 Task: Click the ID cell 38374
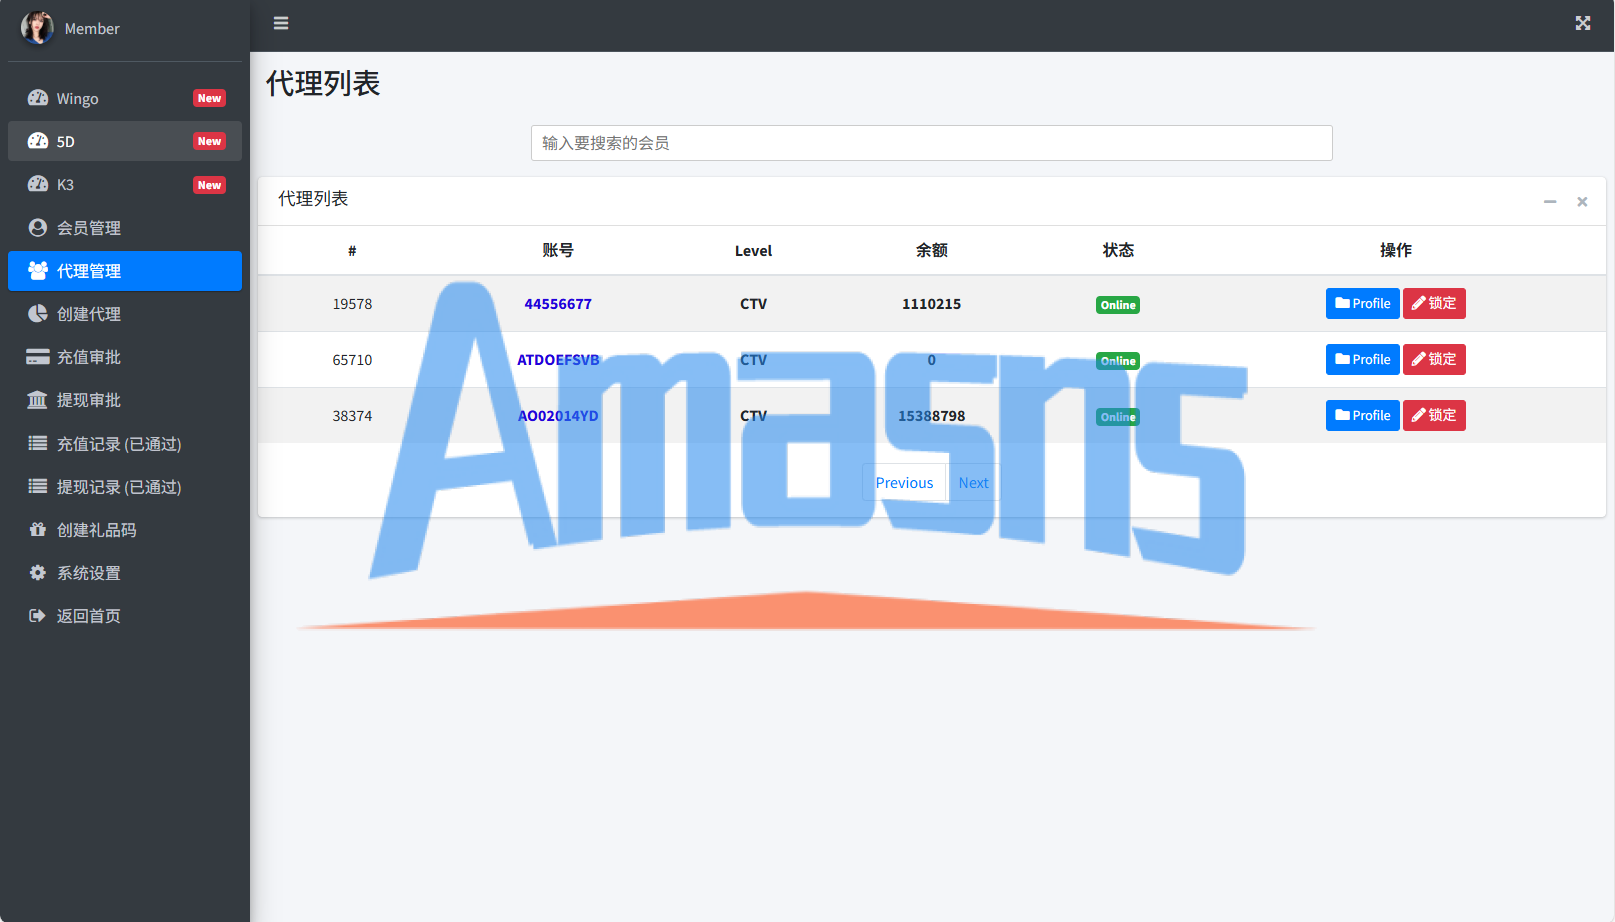(352, 415)
